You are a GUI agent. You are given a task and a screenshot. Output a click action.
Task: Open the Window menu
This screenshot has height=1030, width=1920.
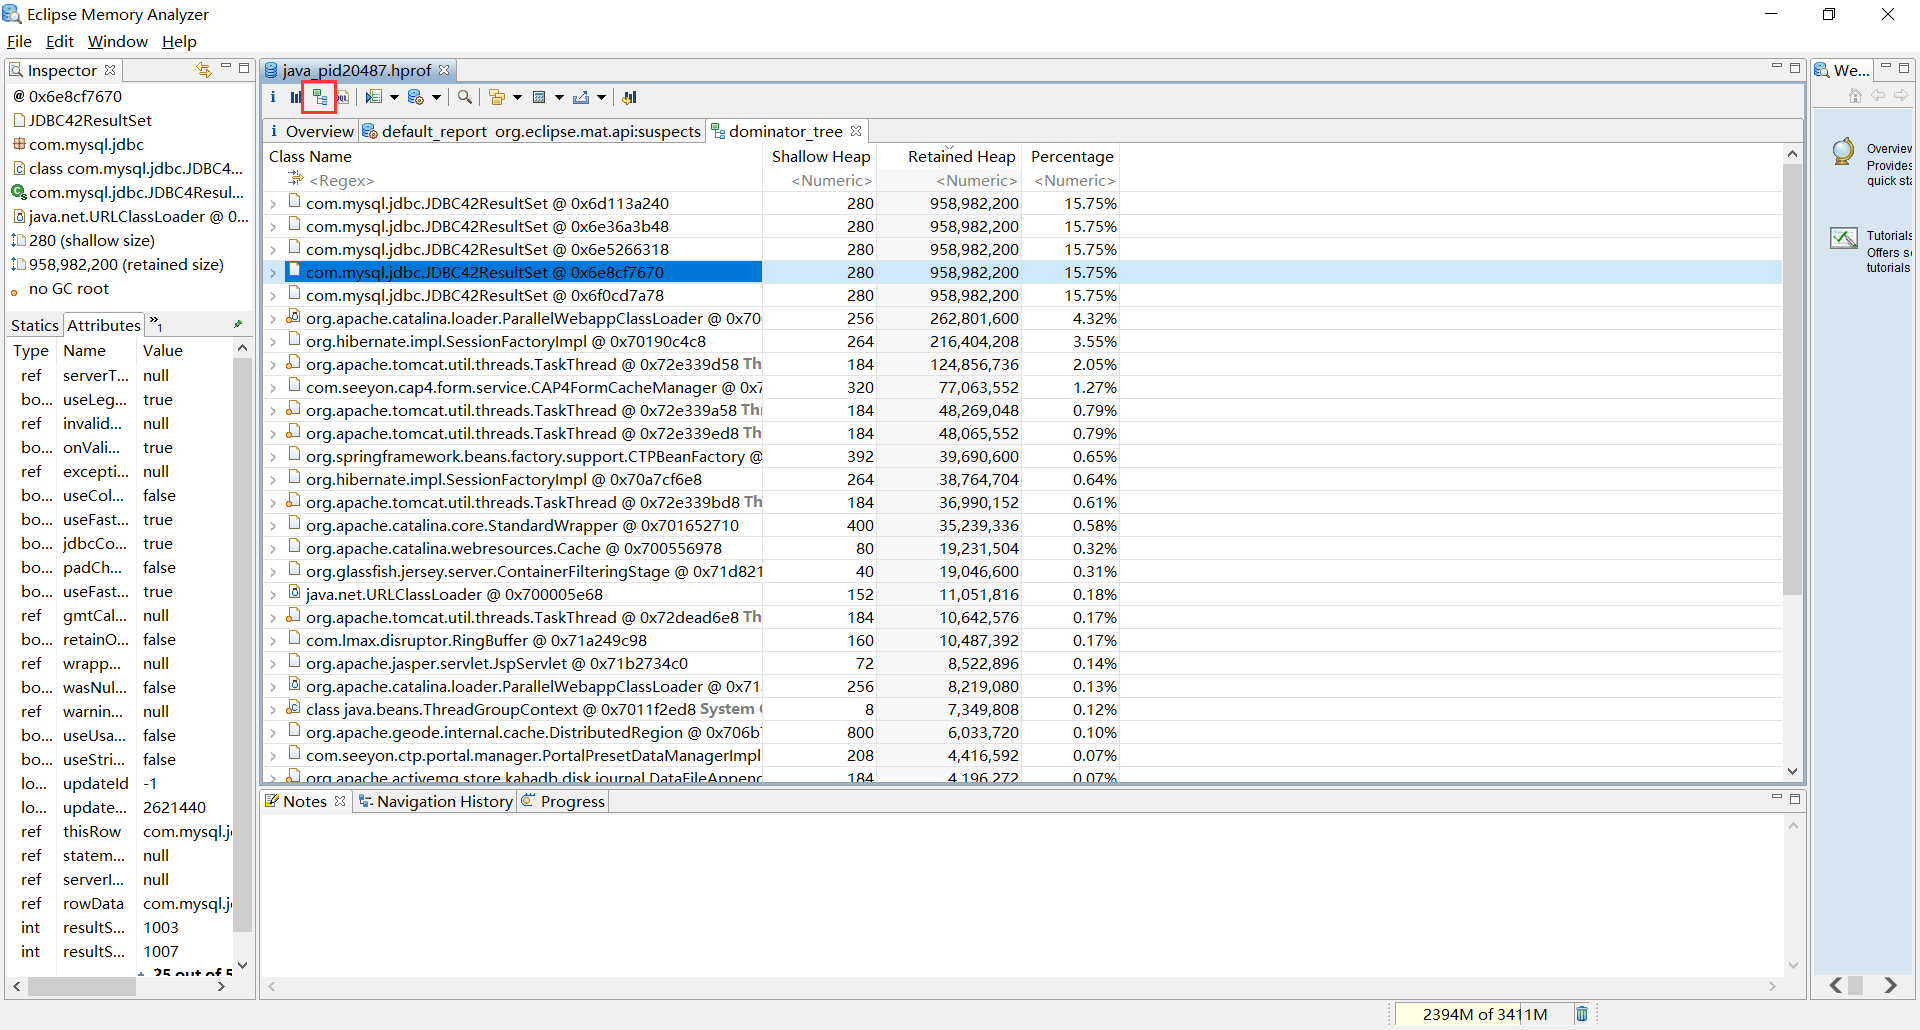(117, 42)
